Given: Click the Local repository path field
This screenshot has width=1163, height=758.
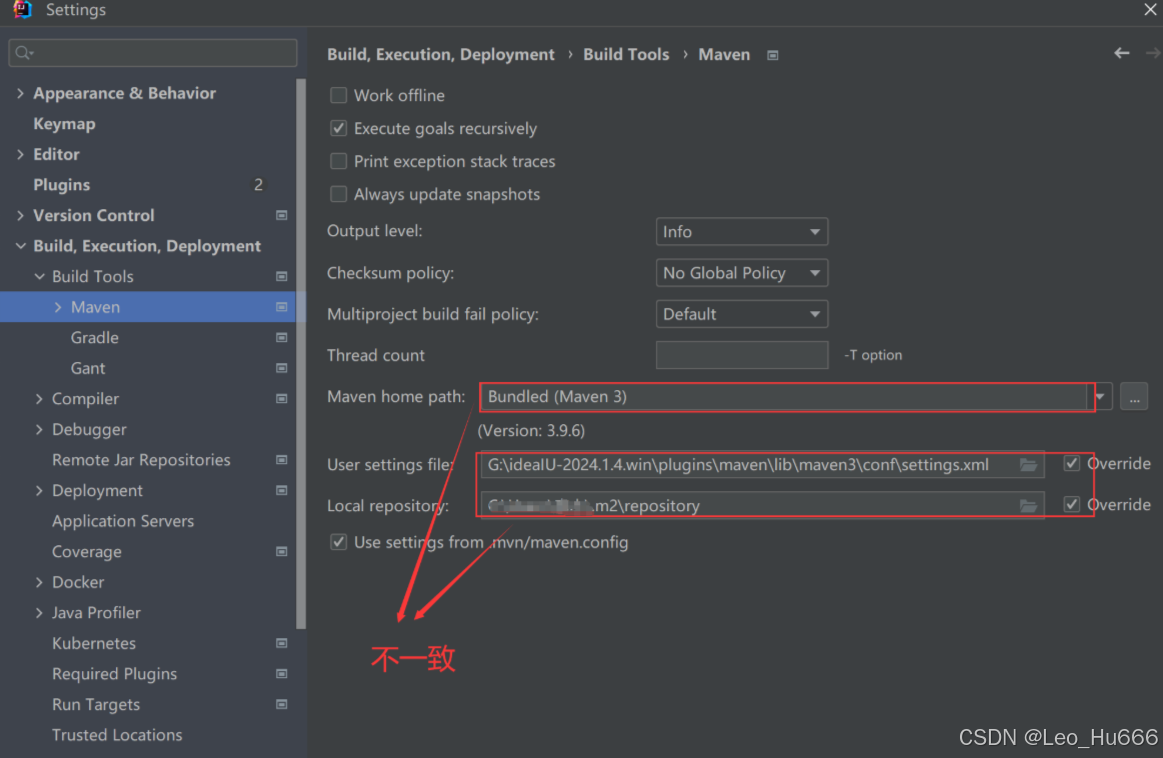Looking at the screenshot, I should pos(762,506).
